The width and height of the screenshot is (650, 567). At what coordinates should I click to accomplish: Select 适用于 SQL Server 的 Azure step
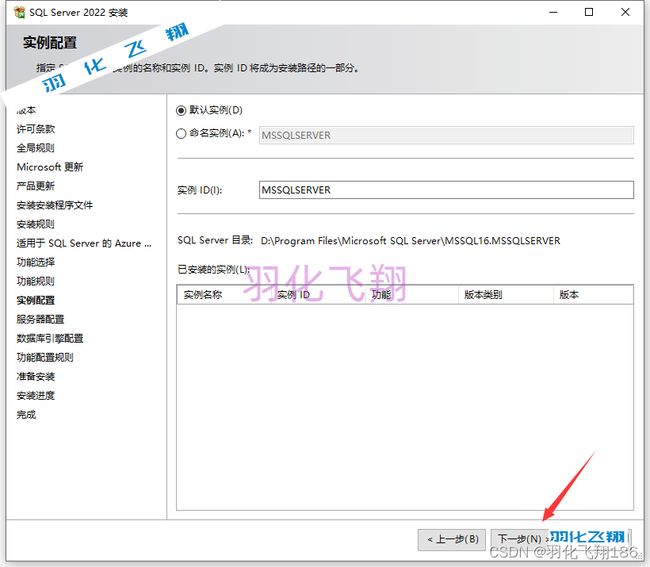[84, 243]
